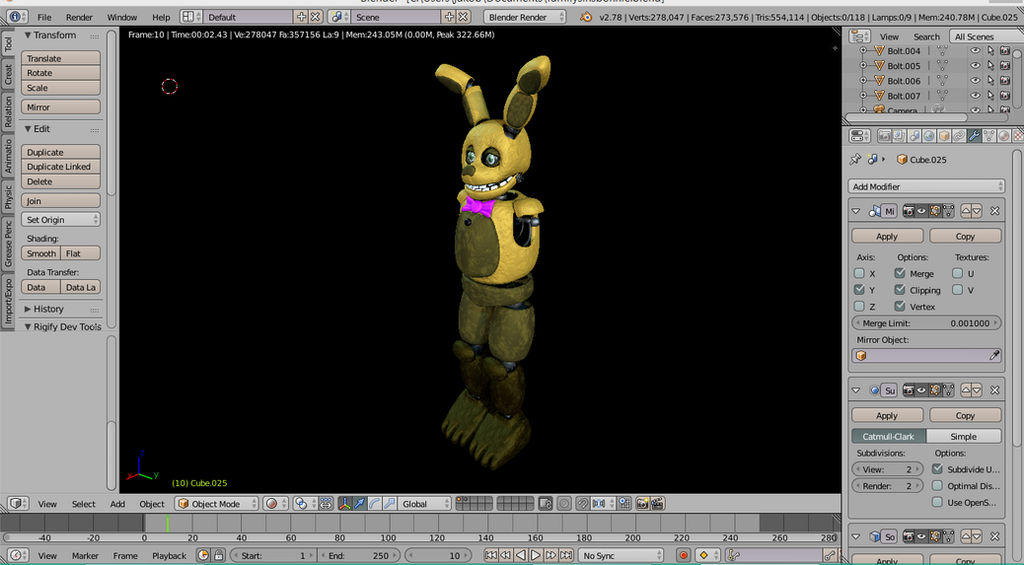
Task: Click the Merge Limit value field
Action: (x=926, y=323)
